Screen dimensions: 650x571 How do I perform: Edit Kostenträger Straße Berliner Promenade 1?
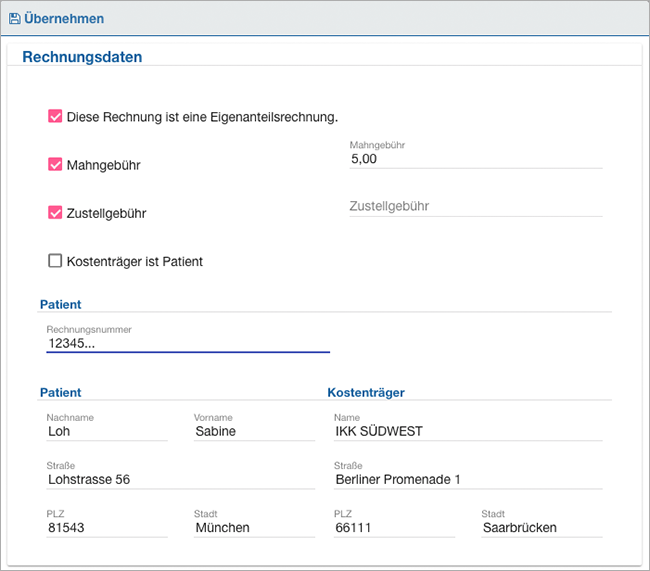468,479
